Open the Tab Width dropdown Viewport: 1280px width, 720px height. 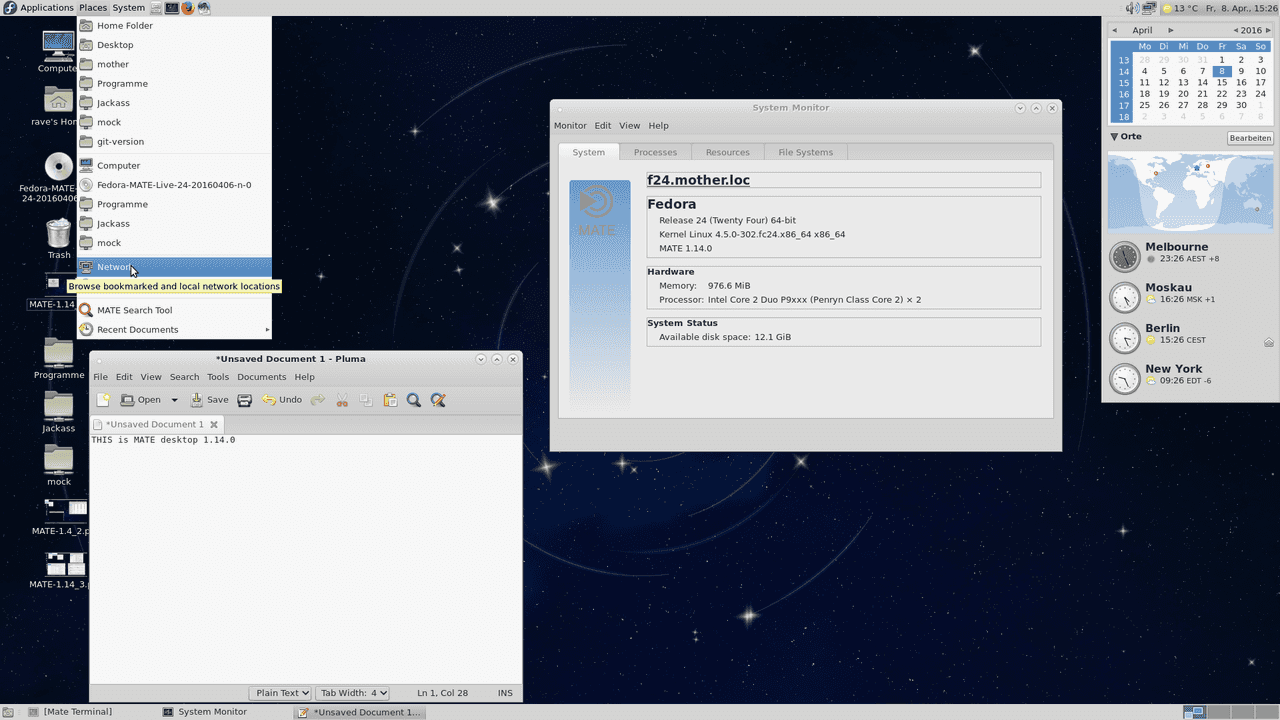click(x=353, y=693)
